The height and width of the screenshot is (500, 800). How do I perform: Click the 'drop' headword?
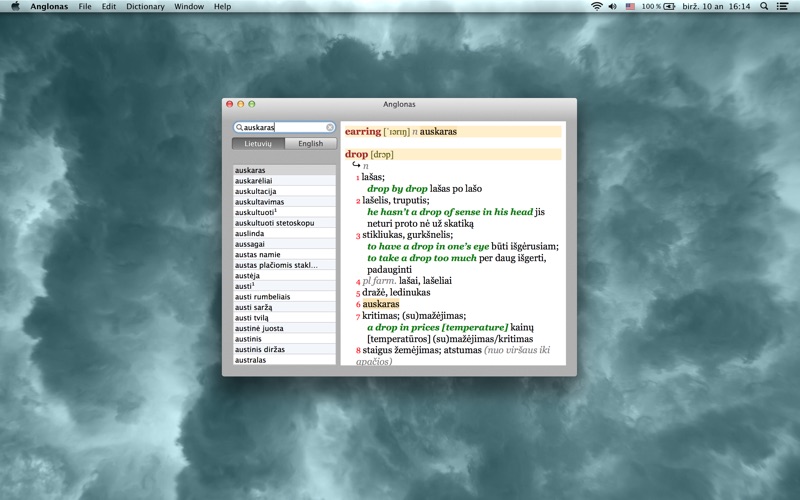click(x=356, y=154)
